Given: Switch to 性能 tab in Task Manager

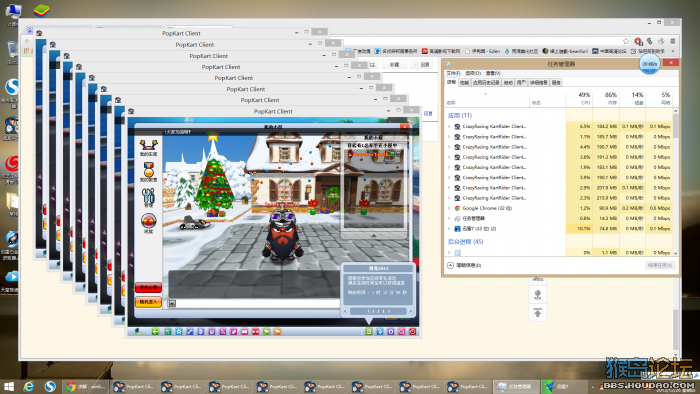Looking at the screenshot, I should click(x=464, y=83).
